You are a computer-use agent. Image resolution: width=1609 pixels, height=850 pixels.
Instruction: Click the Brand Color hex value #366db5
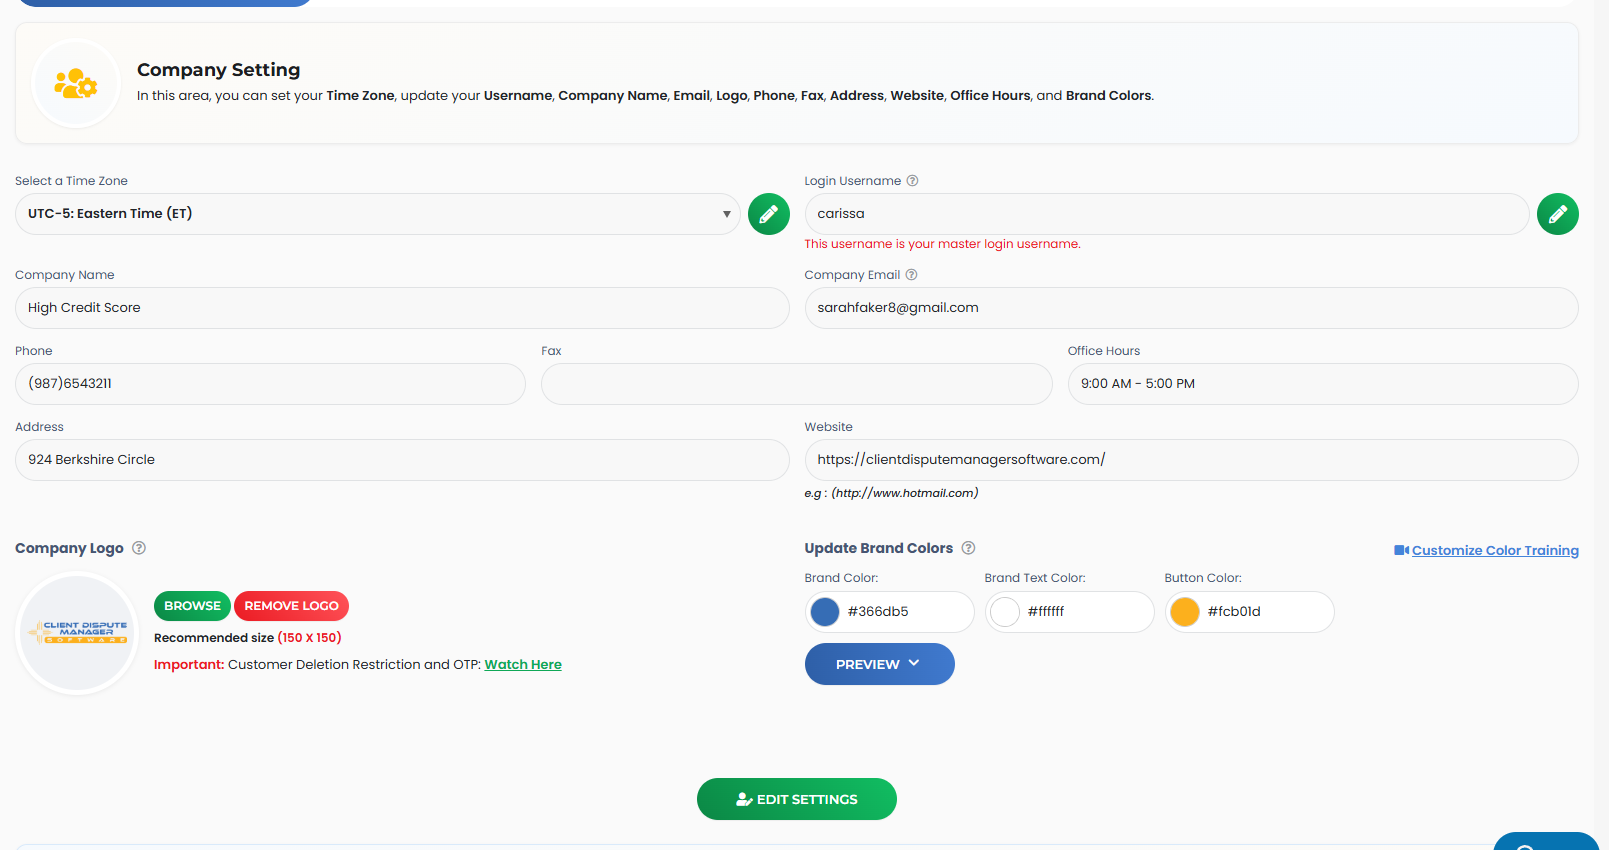click(878, 612)
